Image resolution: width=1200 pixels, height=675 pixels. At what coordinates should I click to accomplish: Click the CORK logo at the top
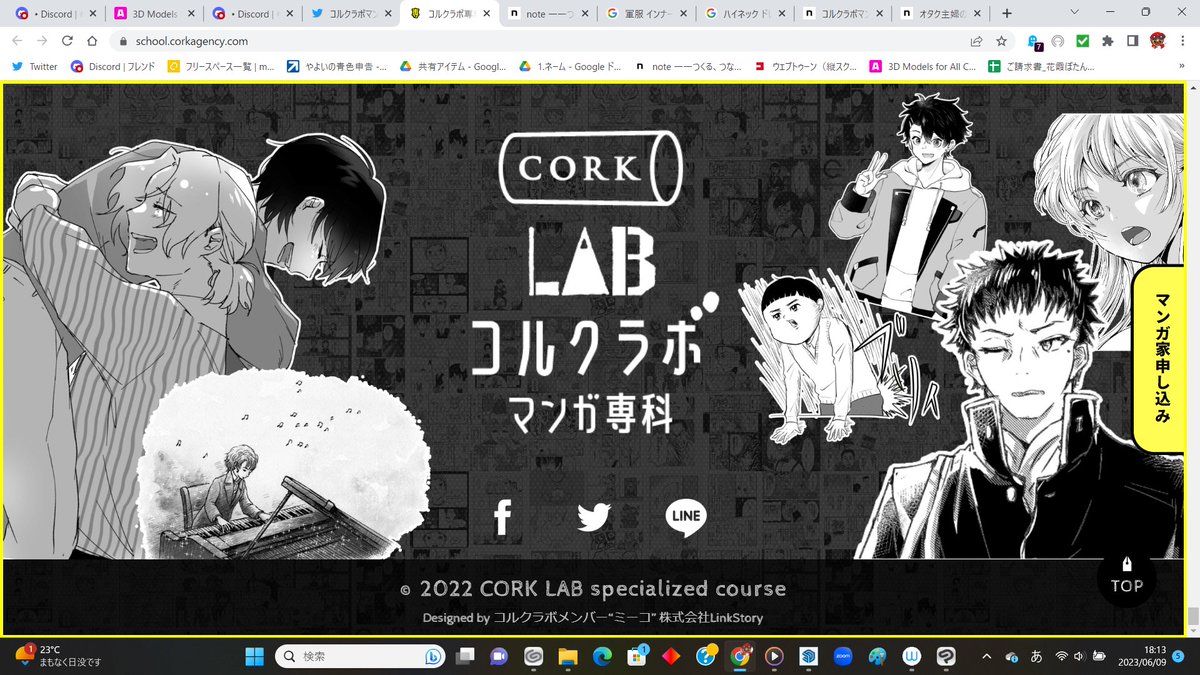coord(590,170)
